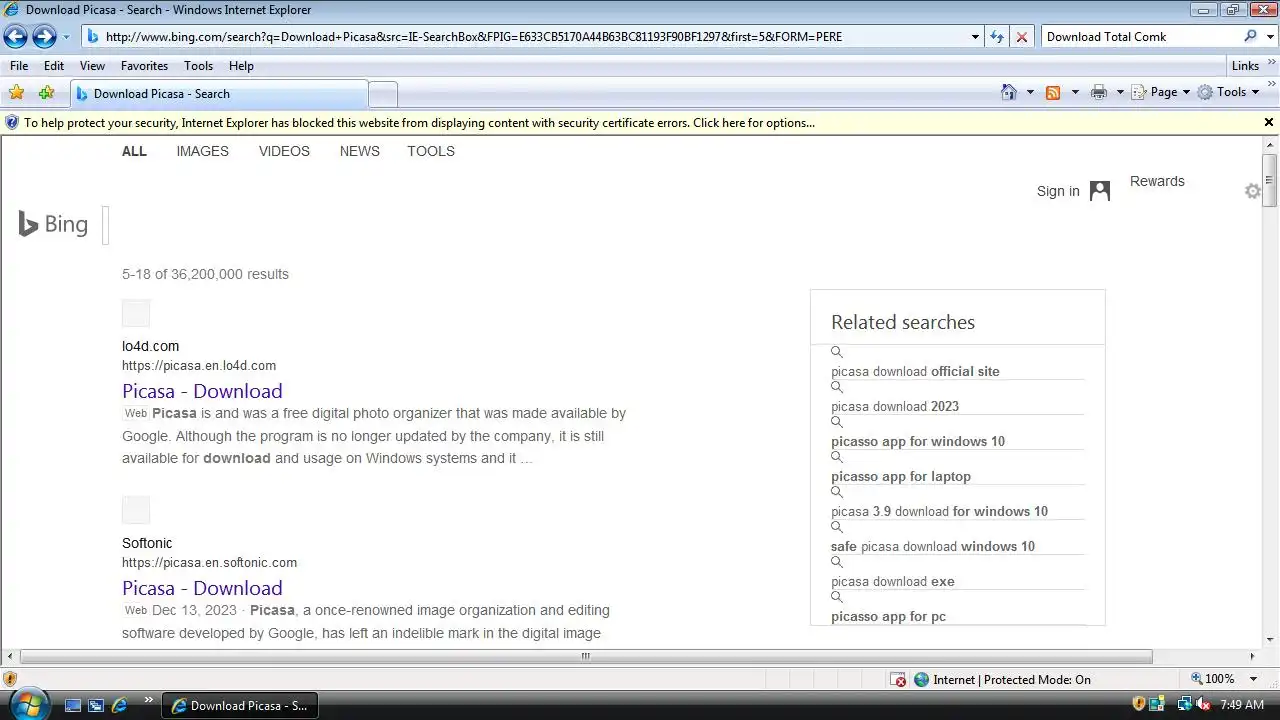Image resolution: width=1280 pixels, height=720 pixels.
Task: Click the shield icon on information bar
Action: (12, 123)
